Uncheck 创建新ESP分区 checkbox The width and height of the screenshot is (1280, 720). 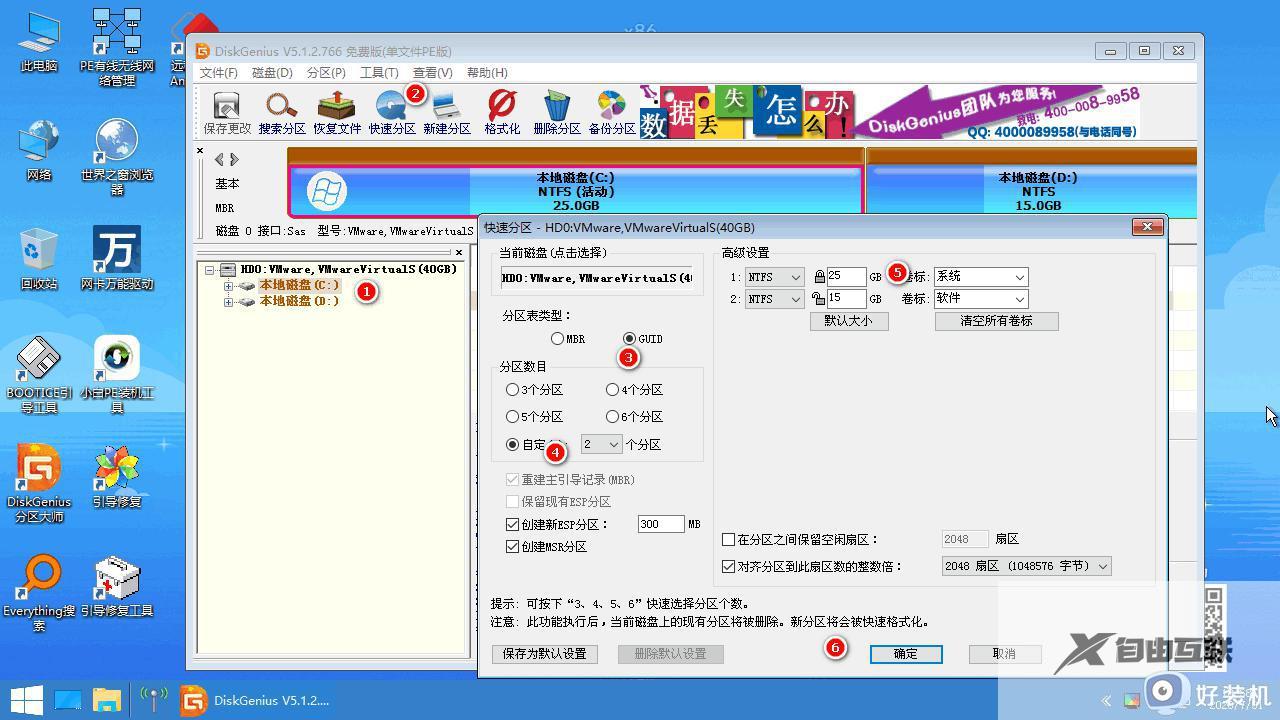[513, 525]
